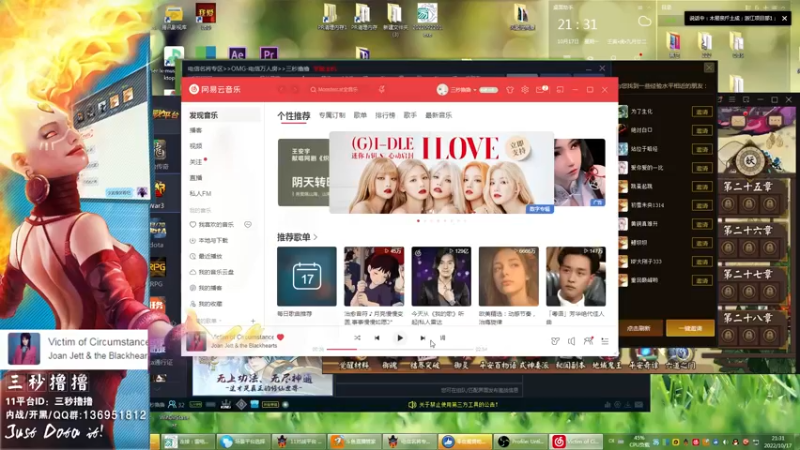
Task: Close the friend invite panel
Action: click(x=709, y=68)
